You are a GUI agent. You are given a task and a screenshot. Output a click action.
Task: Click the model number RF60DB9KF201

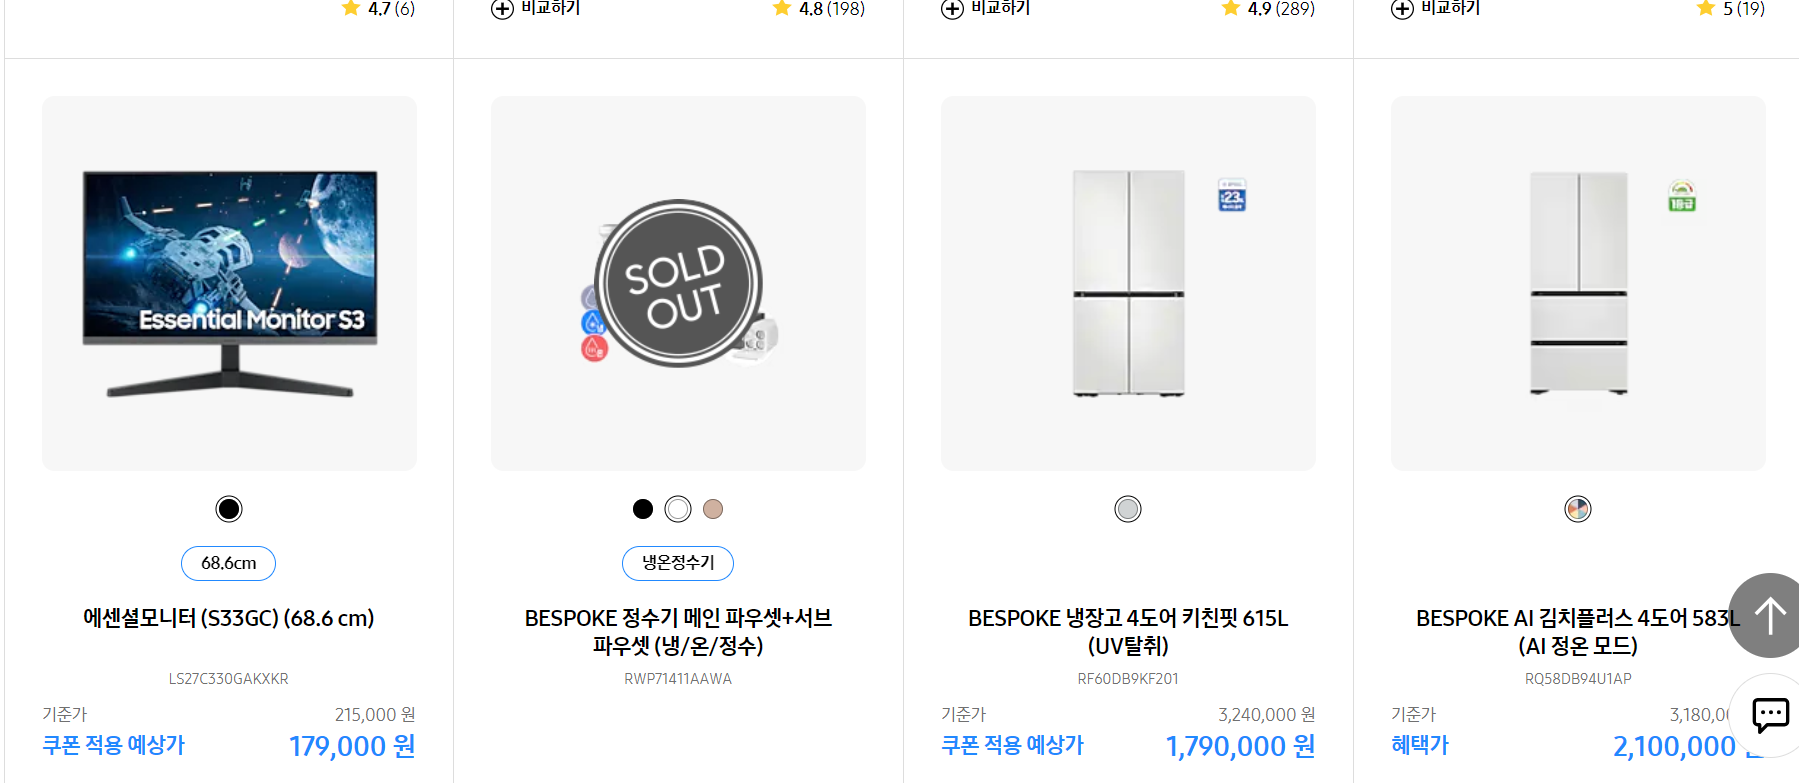click(1127, 678)
